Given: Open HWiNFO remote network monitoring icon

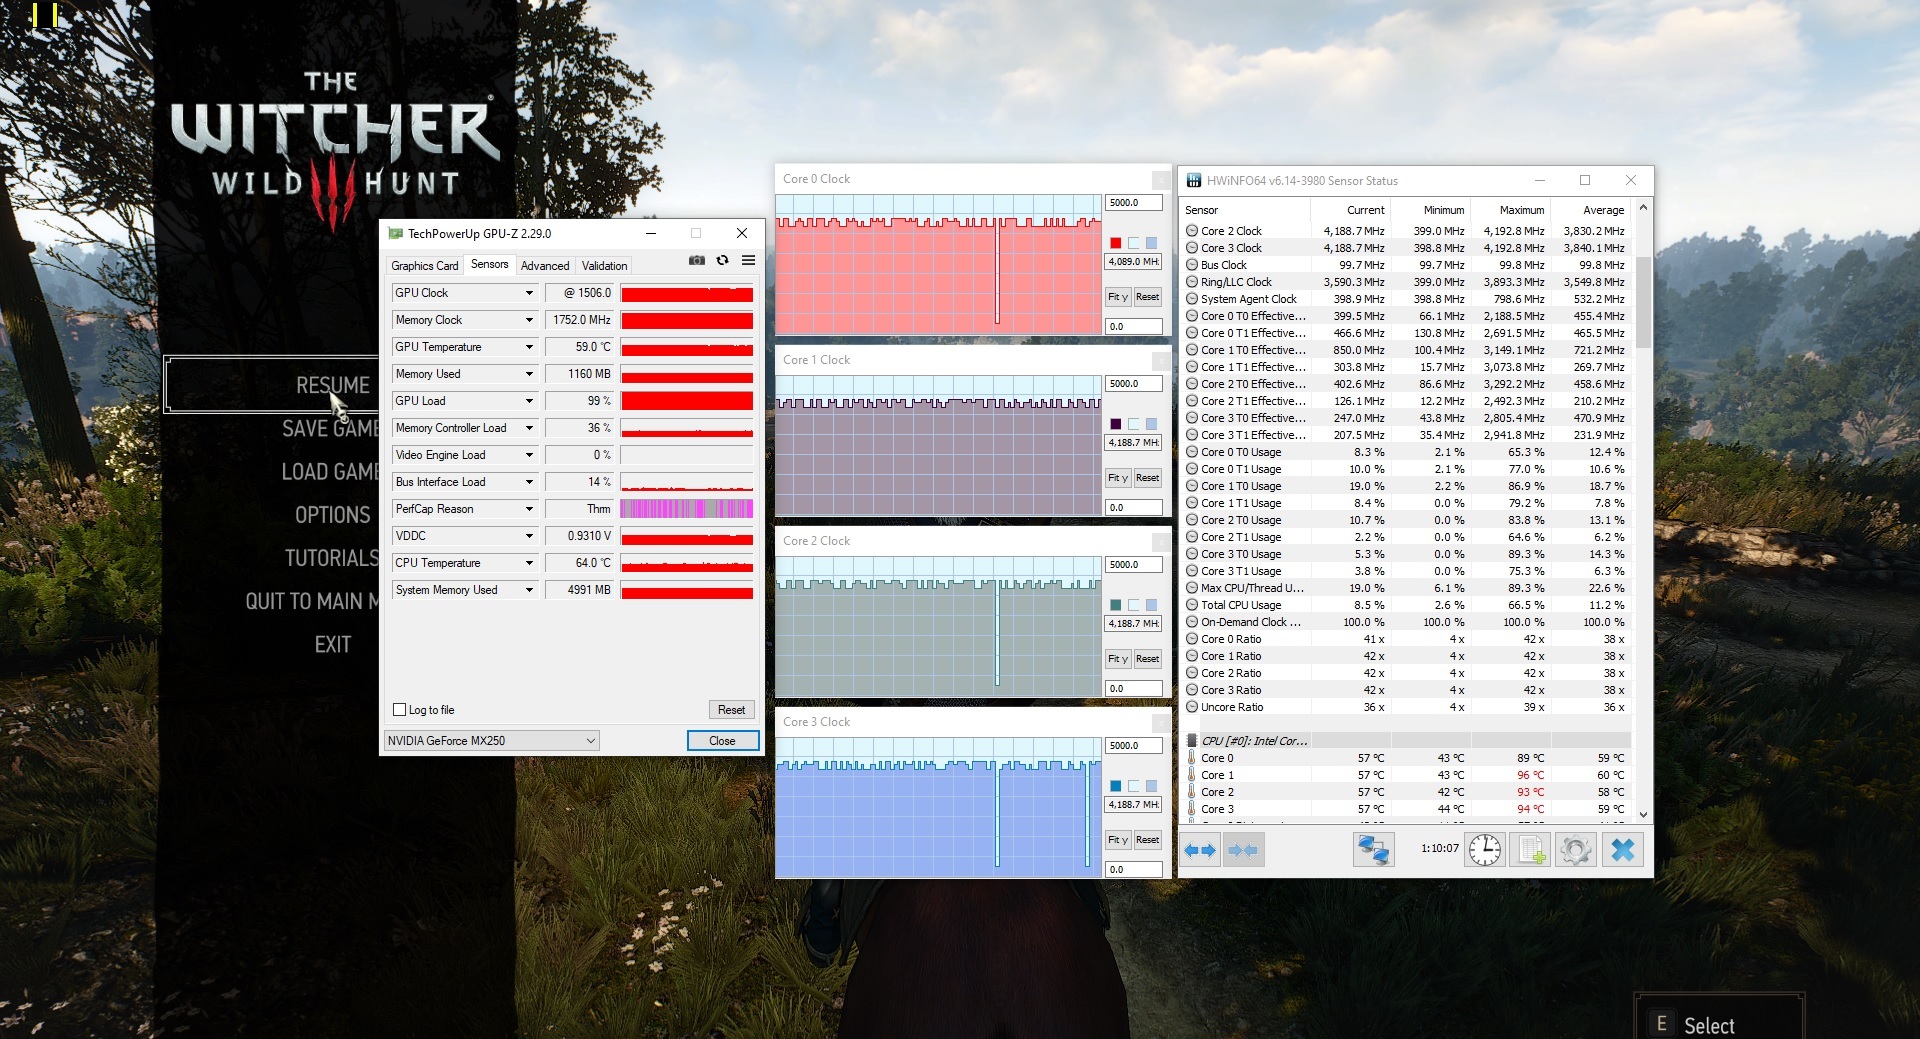Looking at the screenshot, I should pyautogui.click(x=1373, y=850).
